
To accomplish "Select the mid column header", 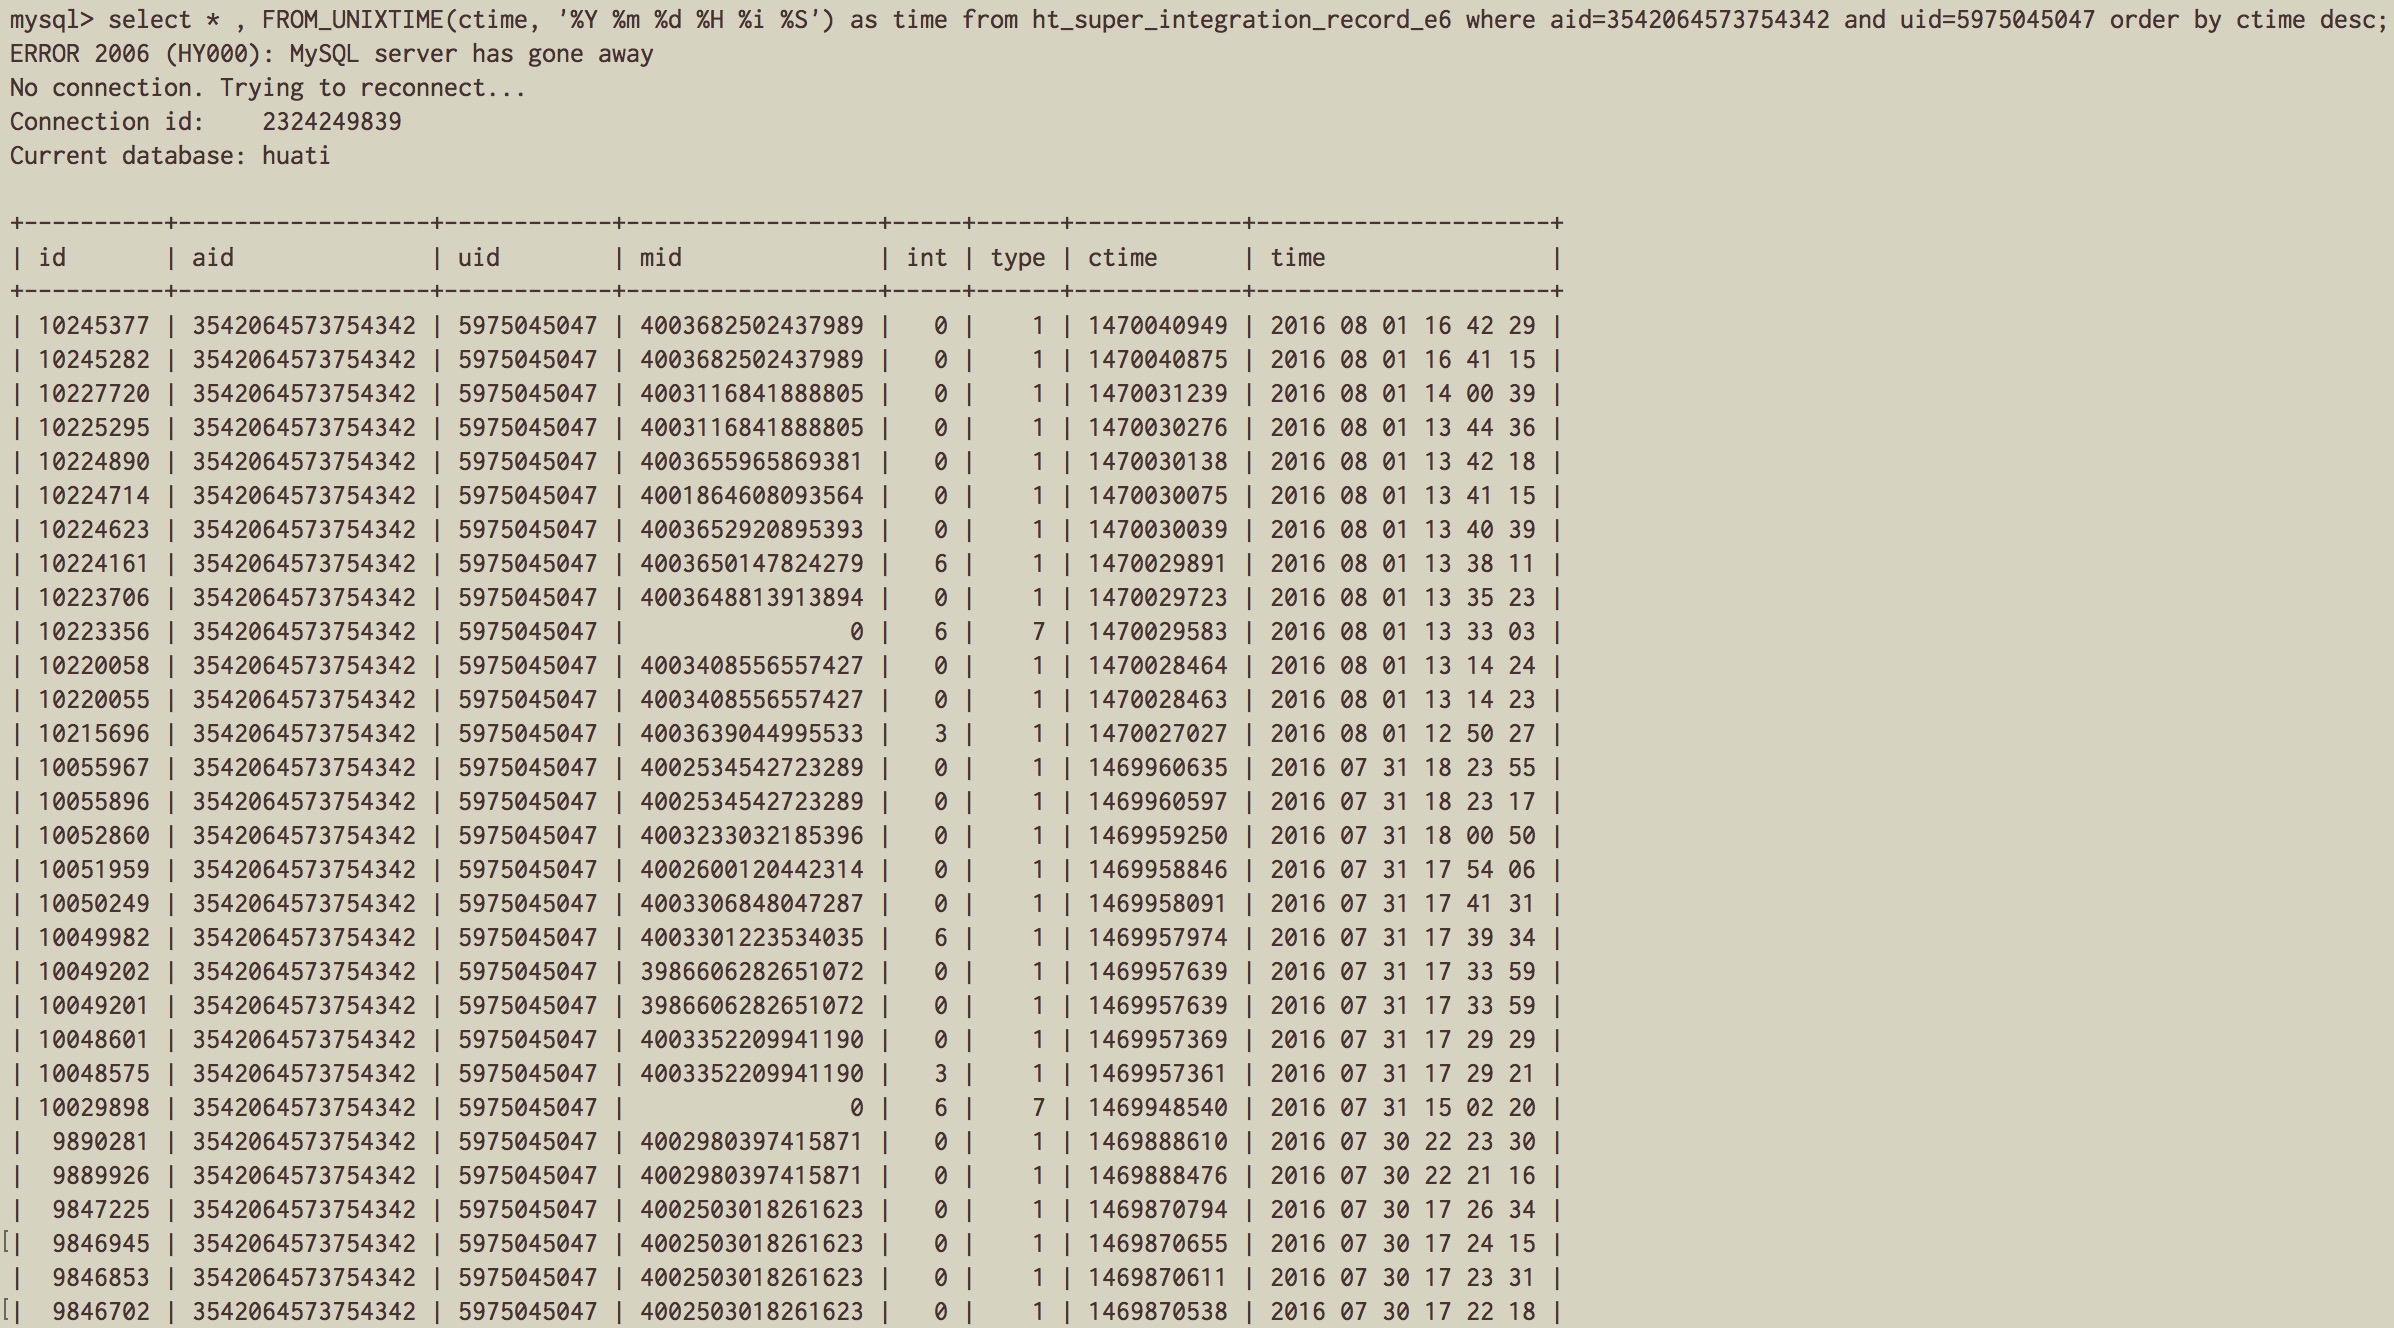I will [660, 257].
